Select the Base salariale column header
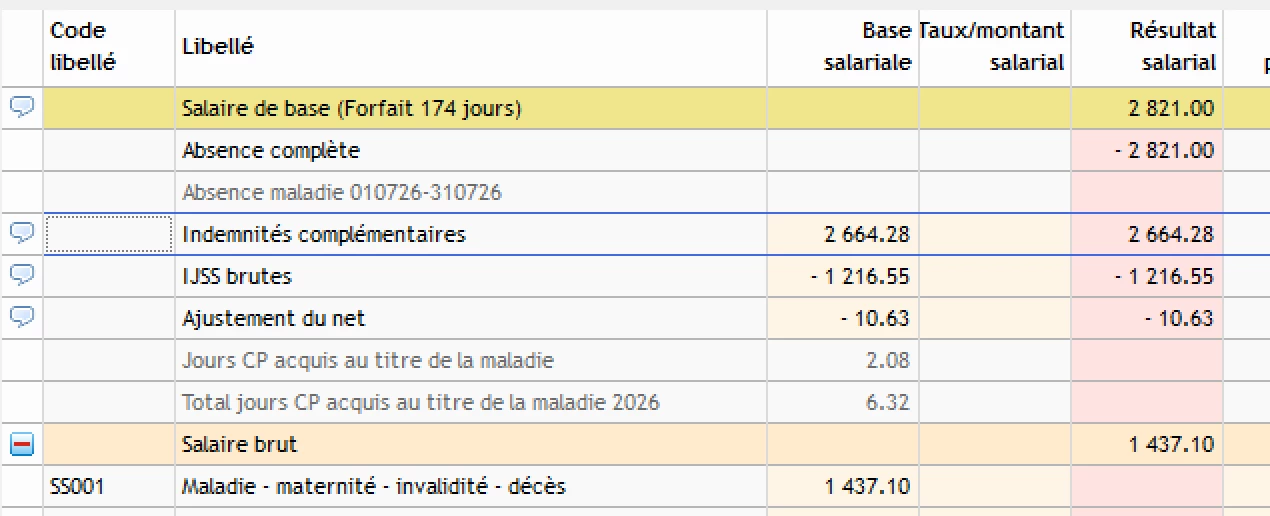The image size is (1270, 516). [x=843, y=47]
